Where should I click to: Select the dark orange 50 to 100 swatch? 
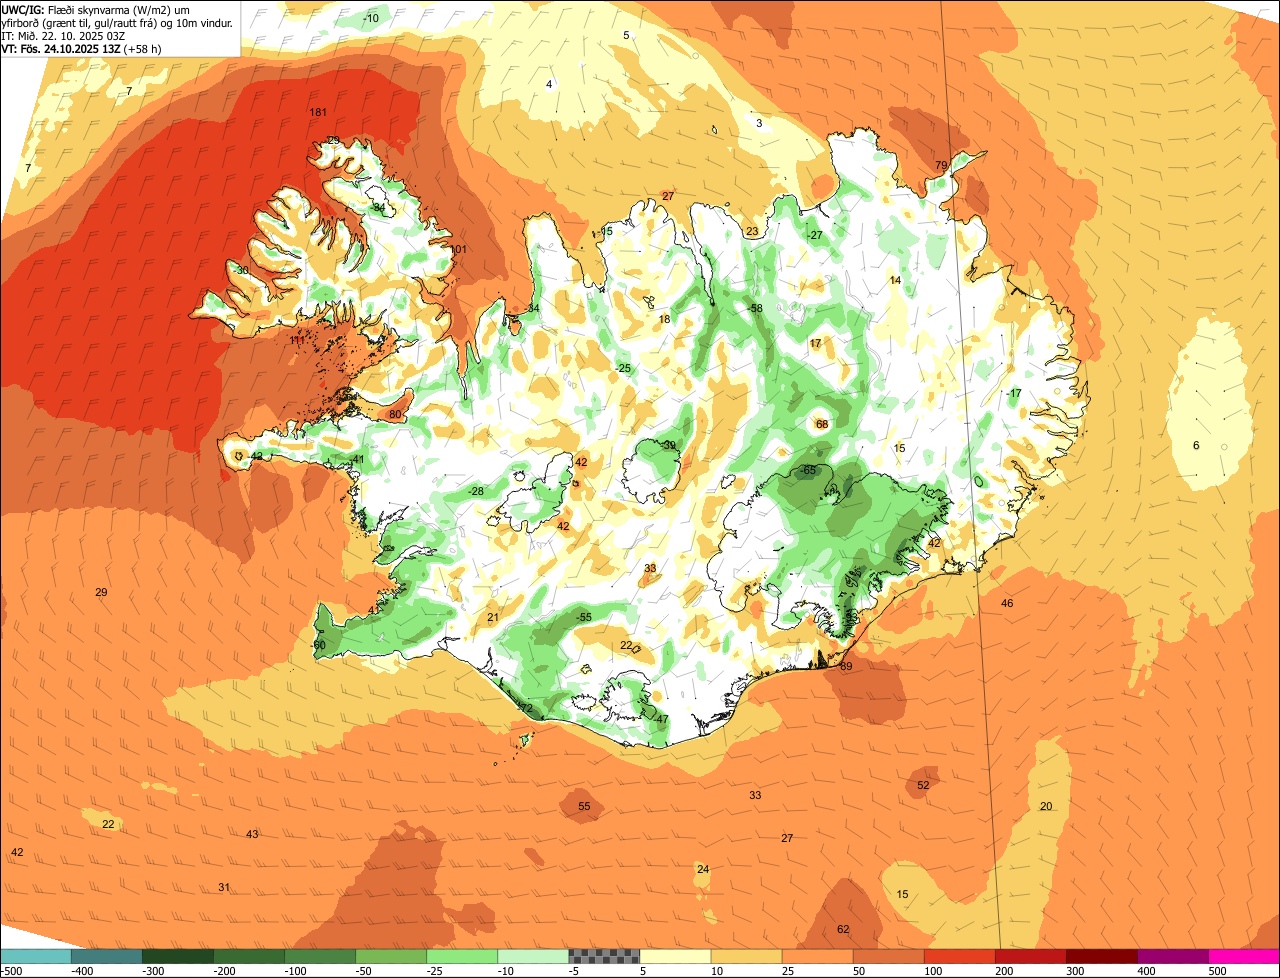tap(888, 956)
